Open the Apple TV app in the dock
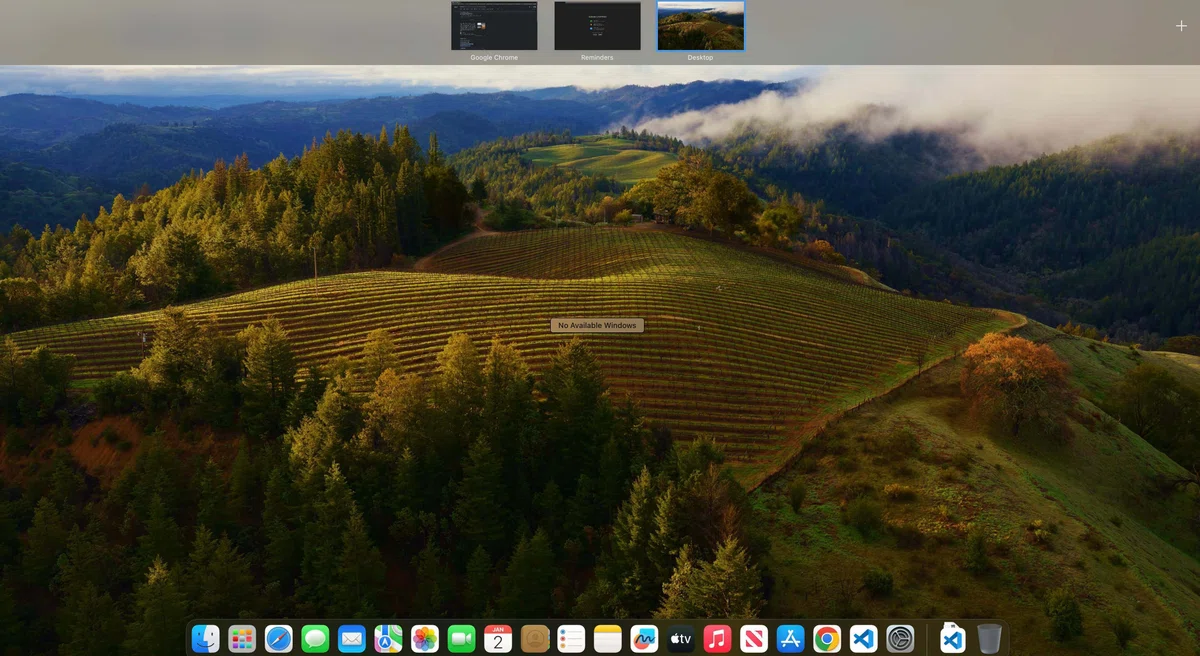This screenshot has width=1200, height=656. (681, 638)
